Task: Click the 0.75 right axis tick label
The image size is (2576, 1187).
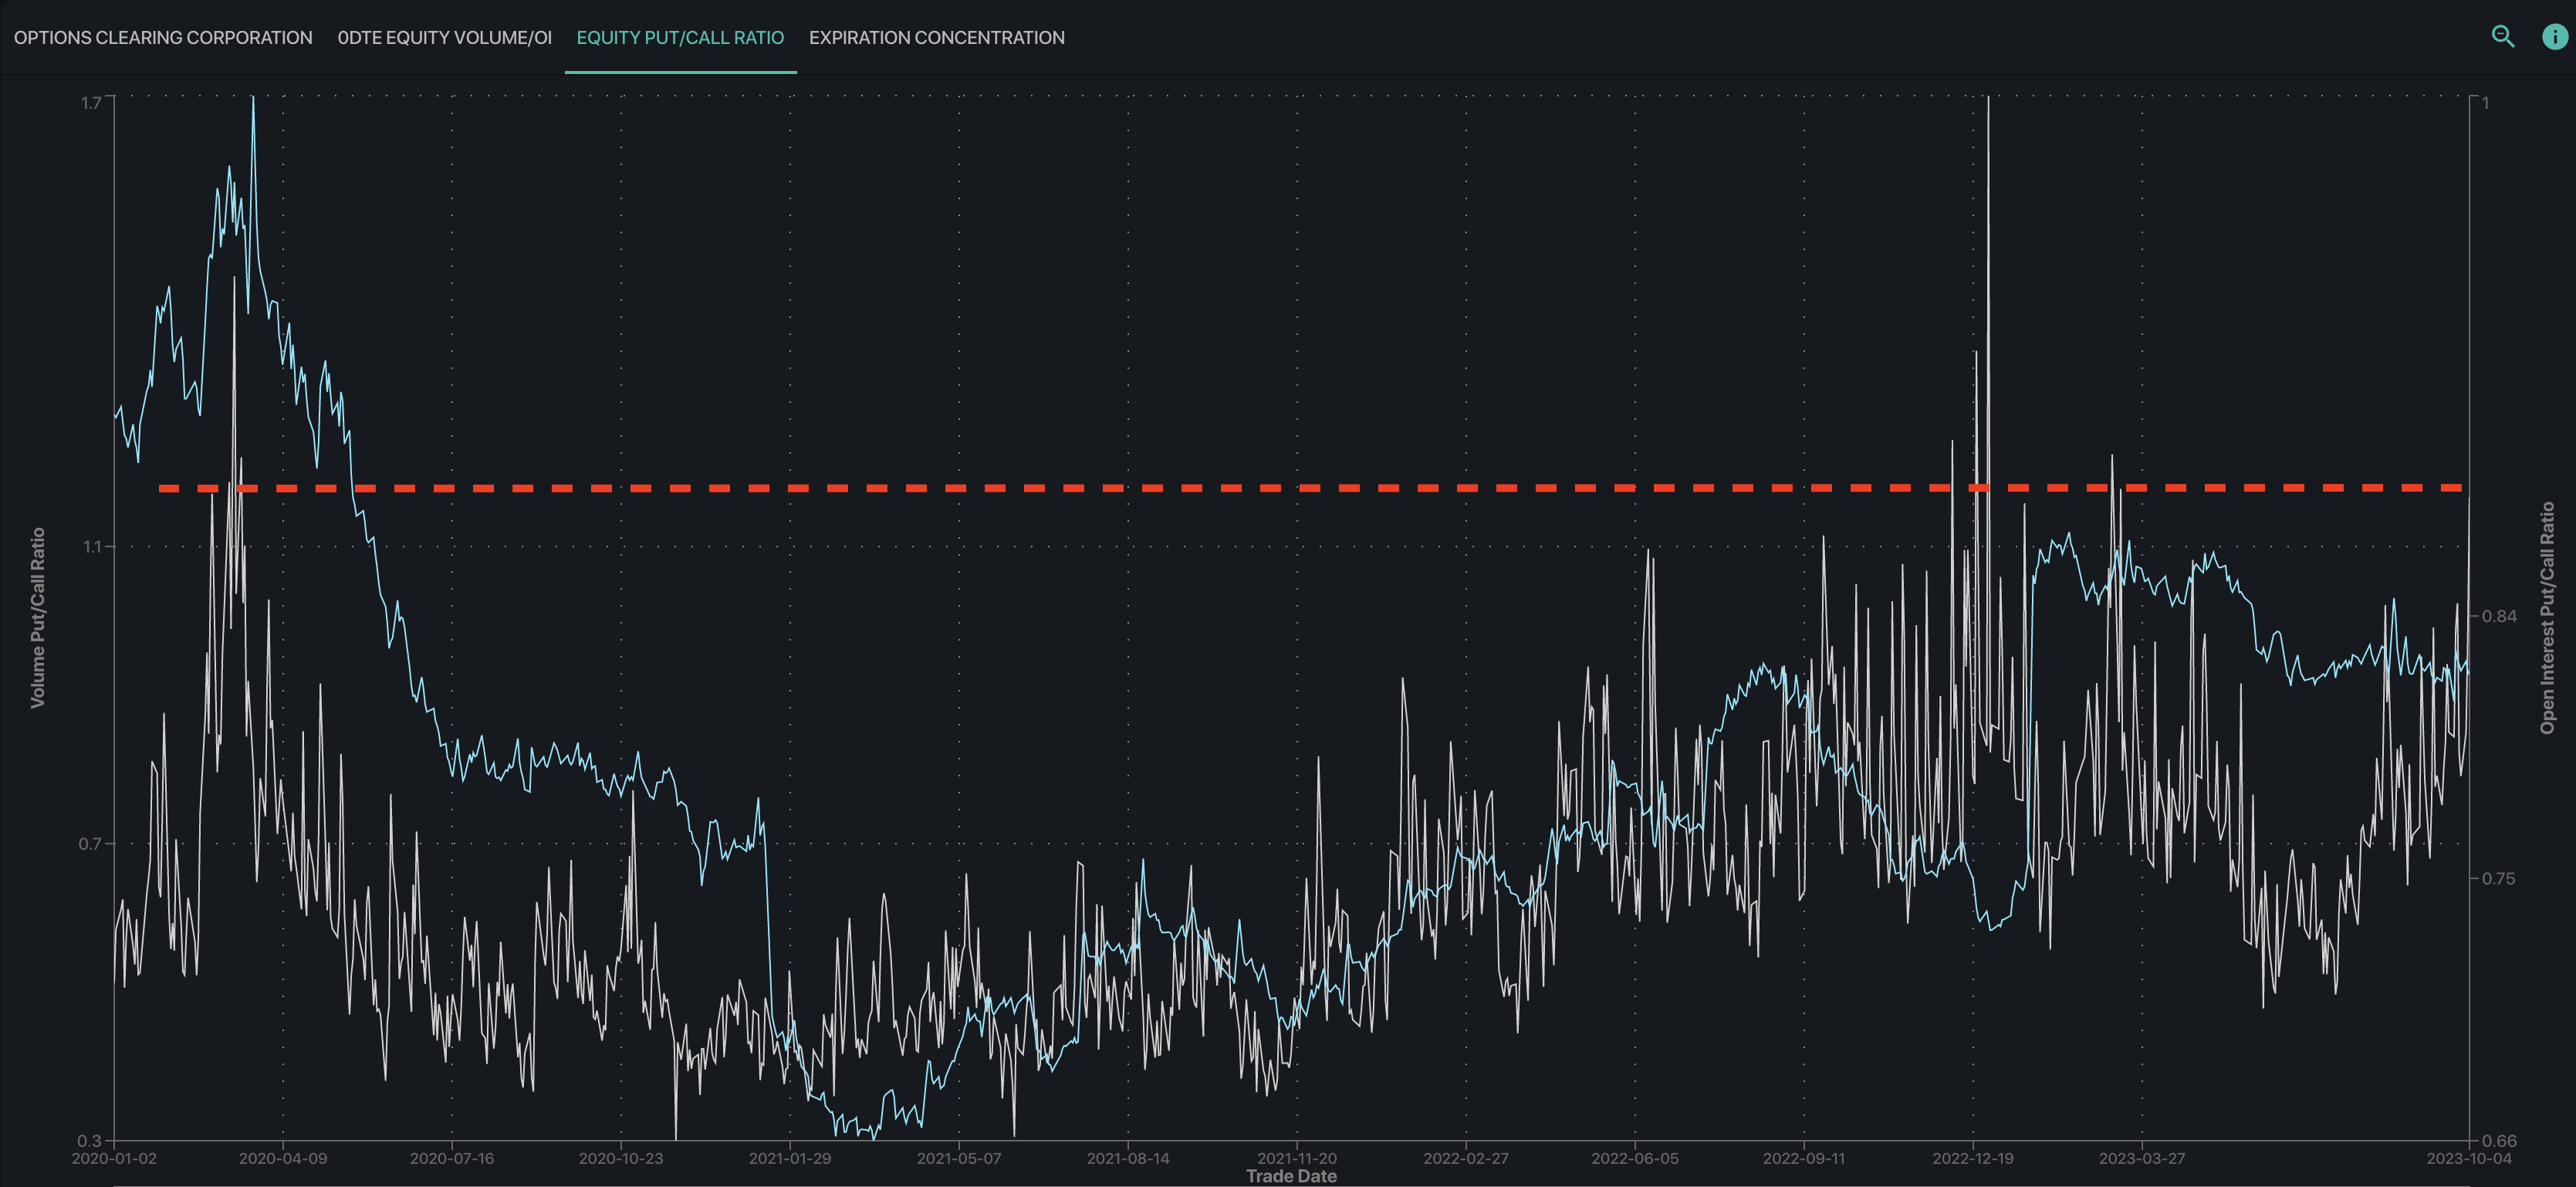Action: coord(2499,878)
